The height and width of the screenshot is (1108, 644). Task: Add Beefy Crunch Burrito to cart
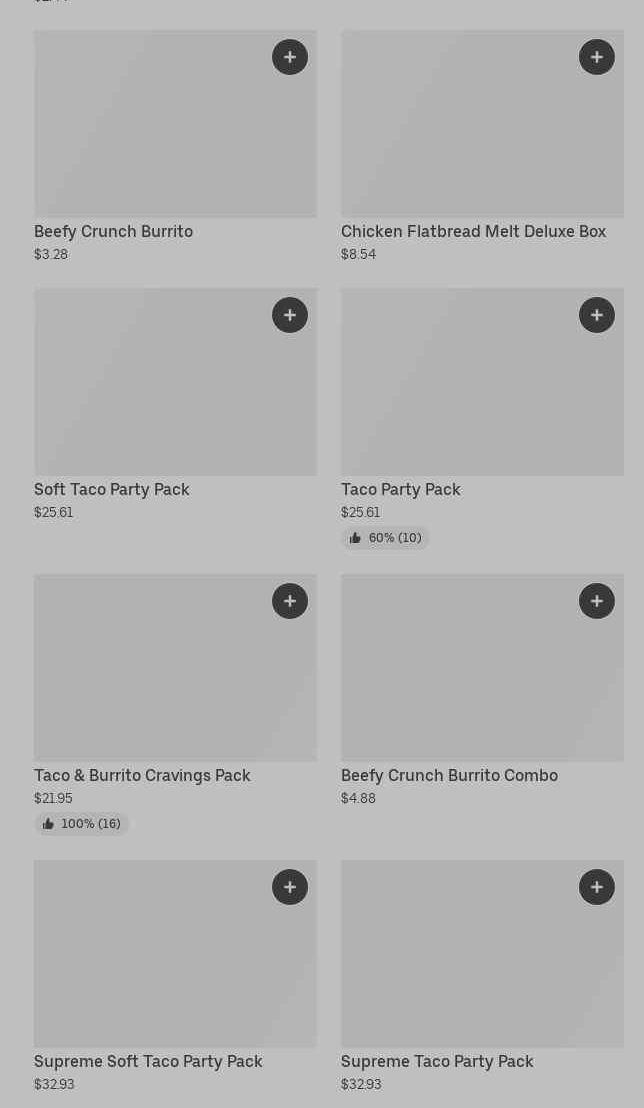pyautogui.click(x=290, y=57)
